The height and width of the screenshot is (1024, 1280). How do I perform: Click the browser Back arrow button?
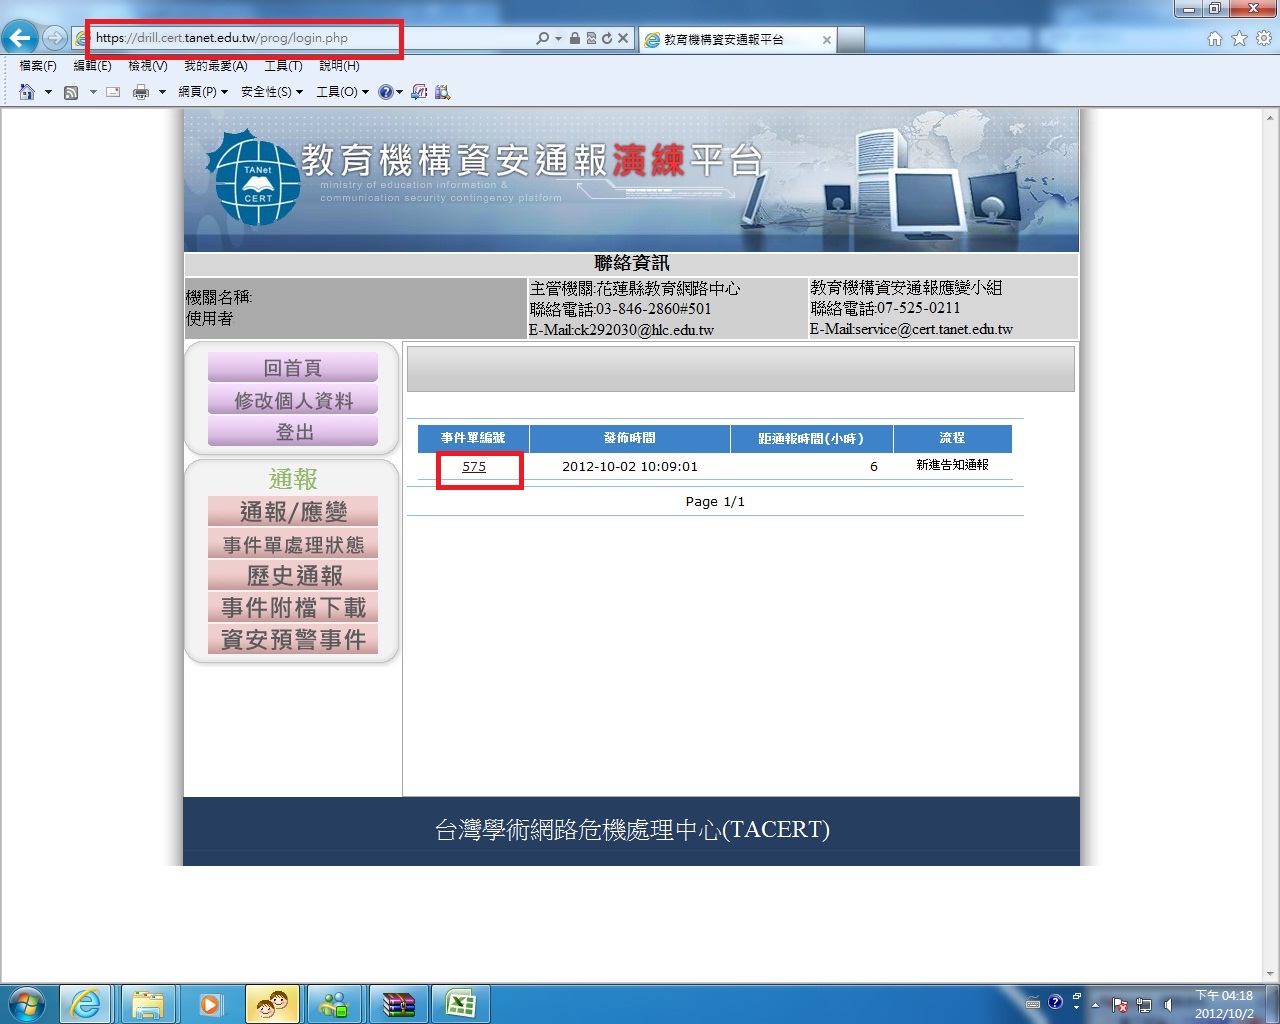[x=20, y=38]
